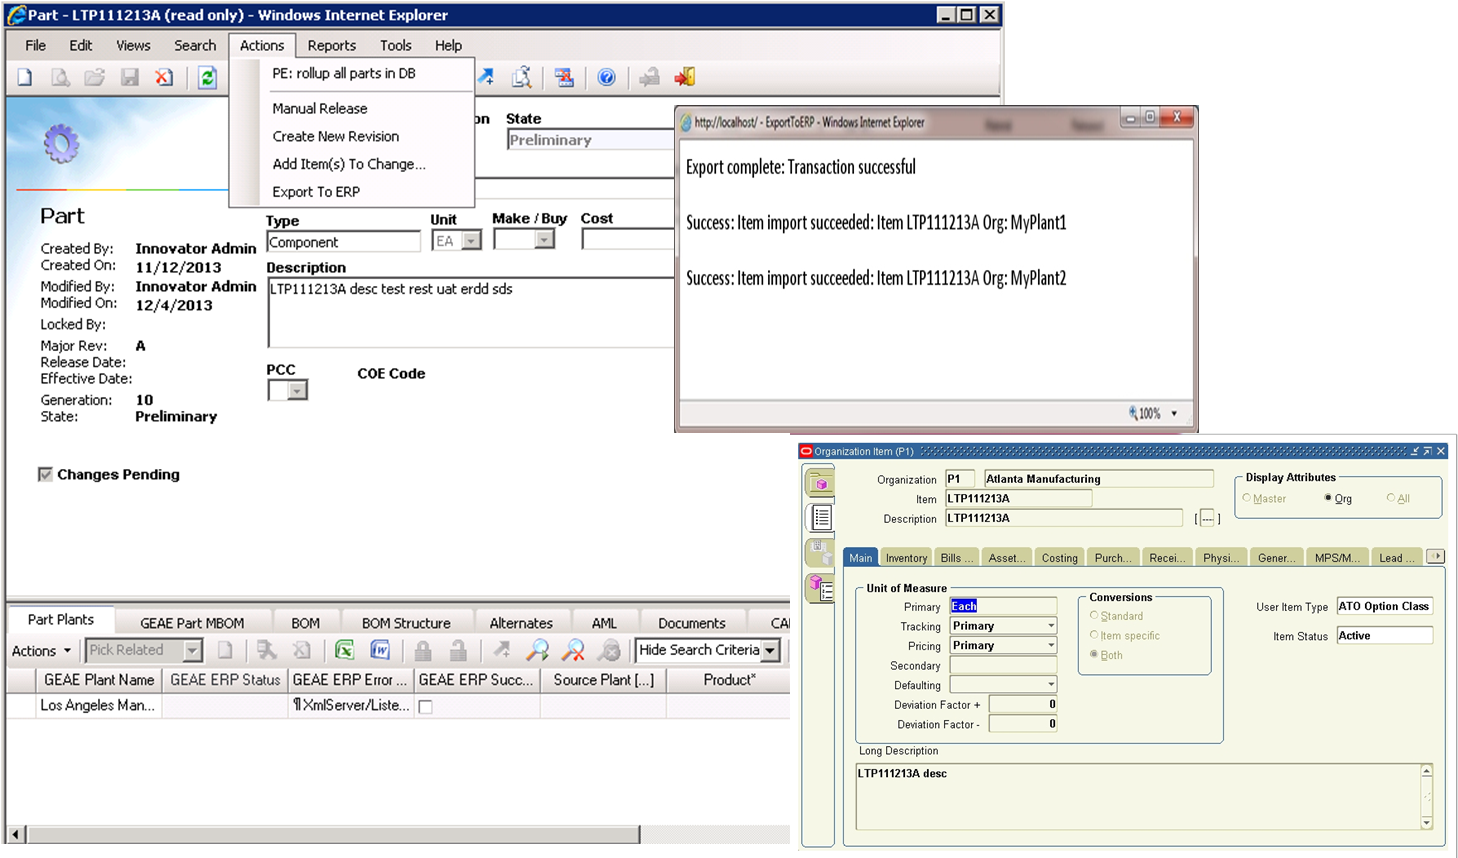
Task: Toggle the Changes Pending checkbox
Action: pyautogui.click(x=45, y=475)
